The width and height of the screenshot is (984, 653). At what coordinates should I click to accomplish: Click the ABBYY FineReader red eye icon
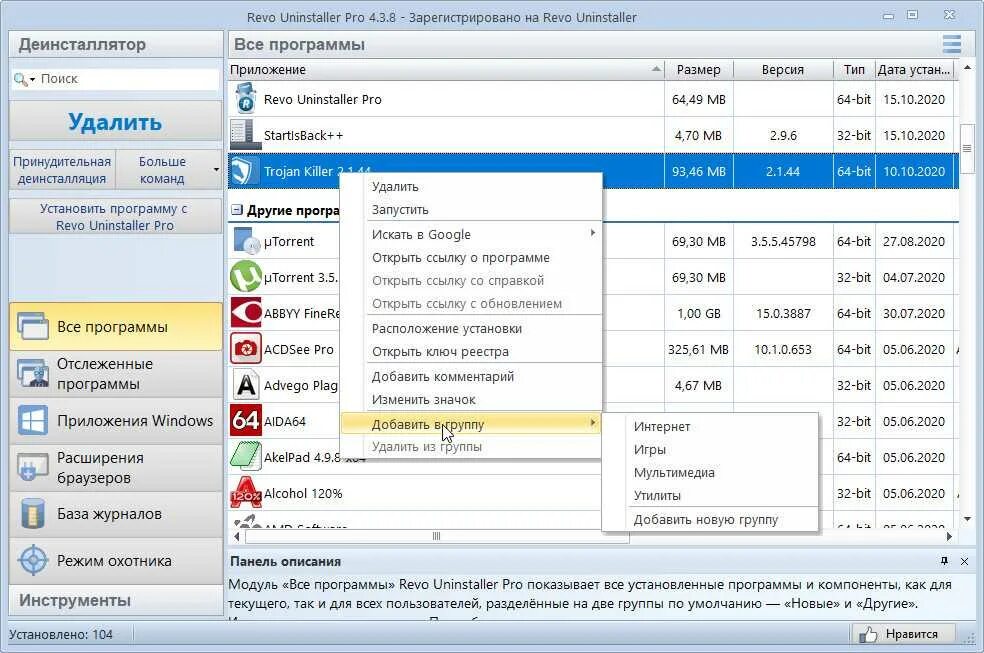point(245,312)
